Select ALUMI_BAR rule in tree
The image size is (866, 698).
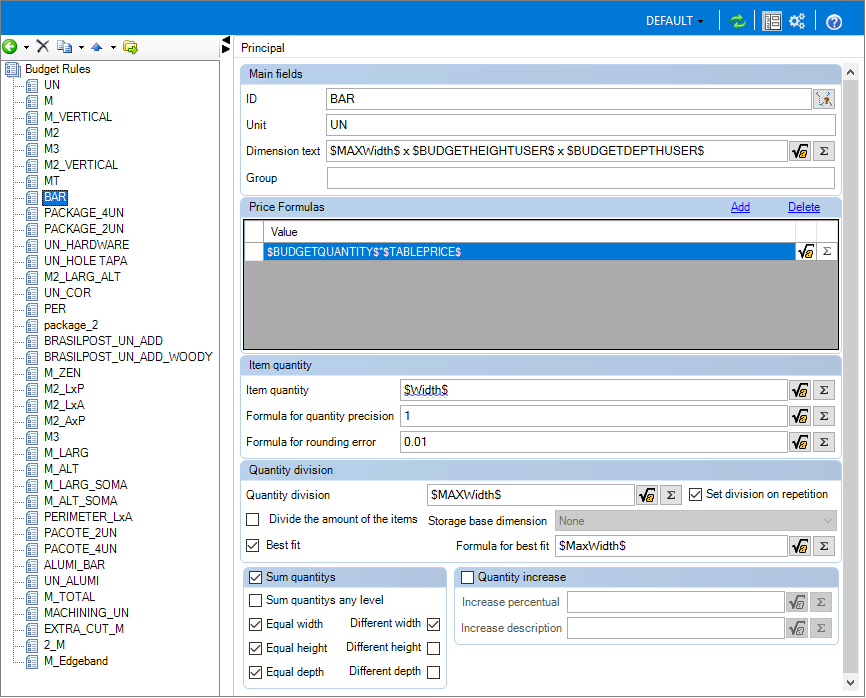(x=74, y=565)
